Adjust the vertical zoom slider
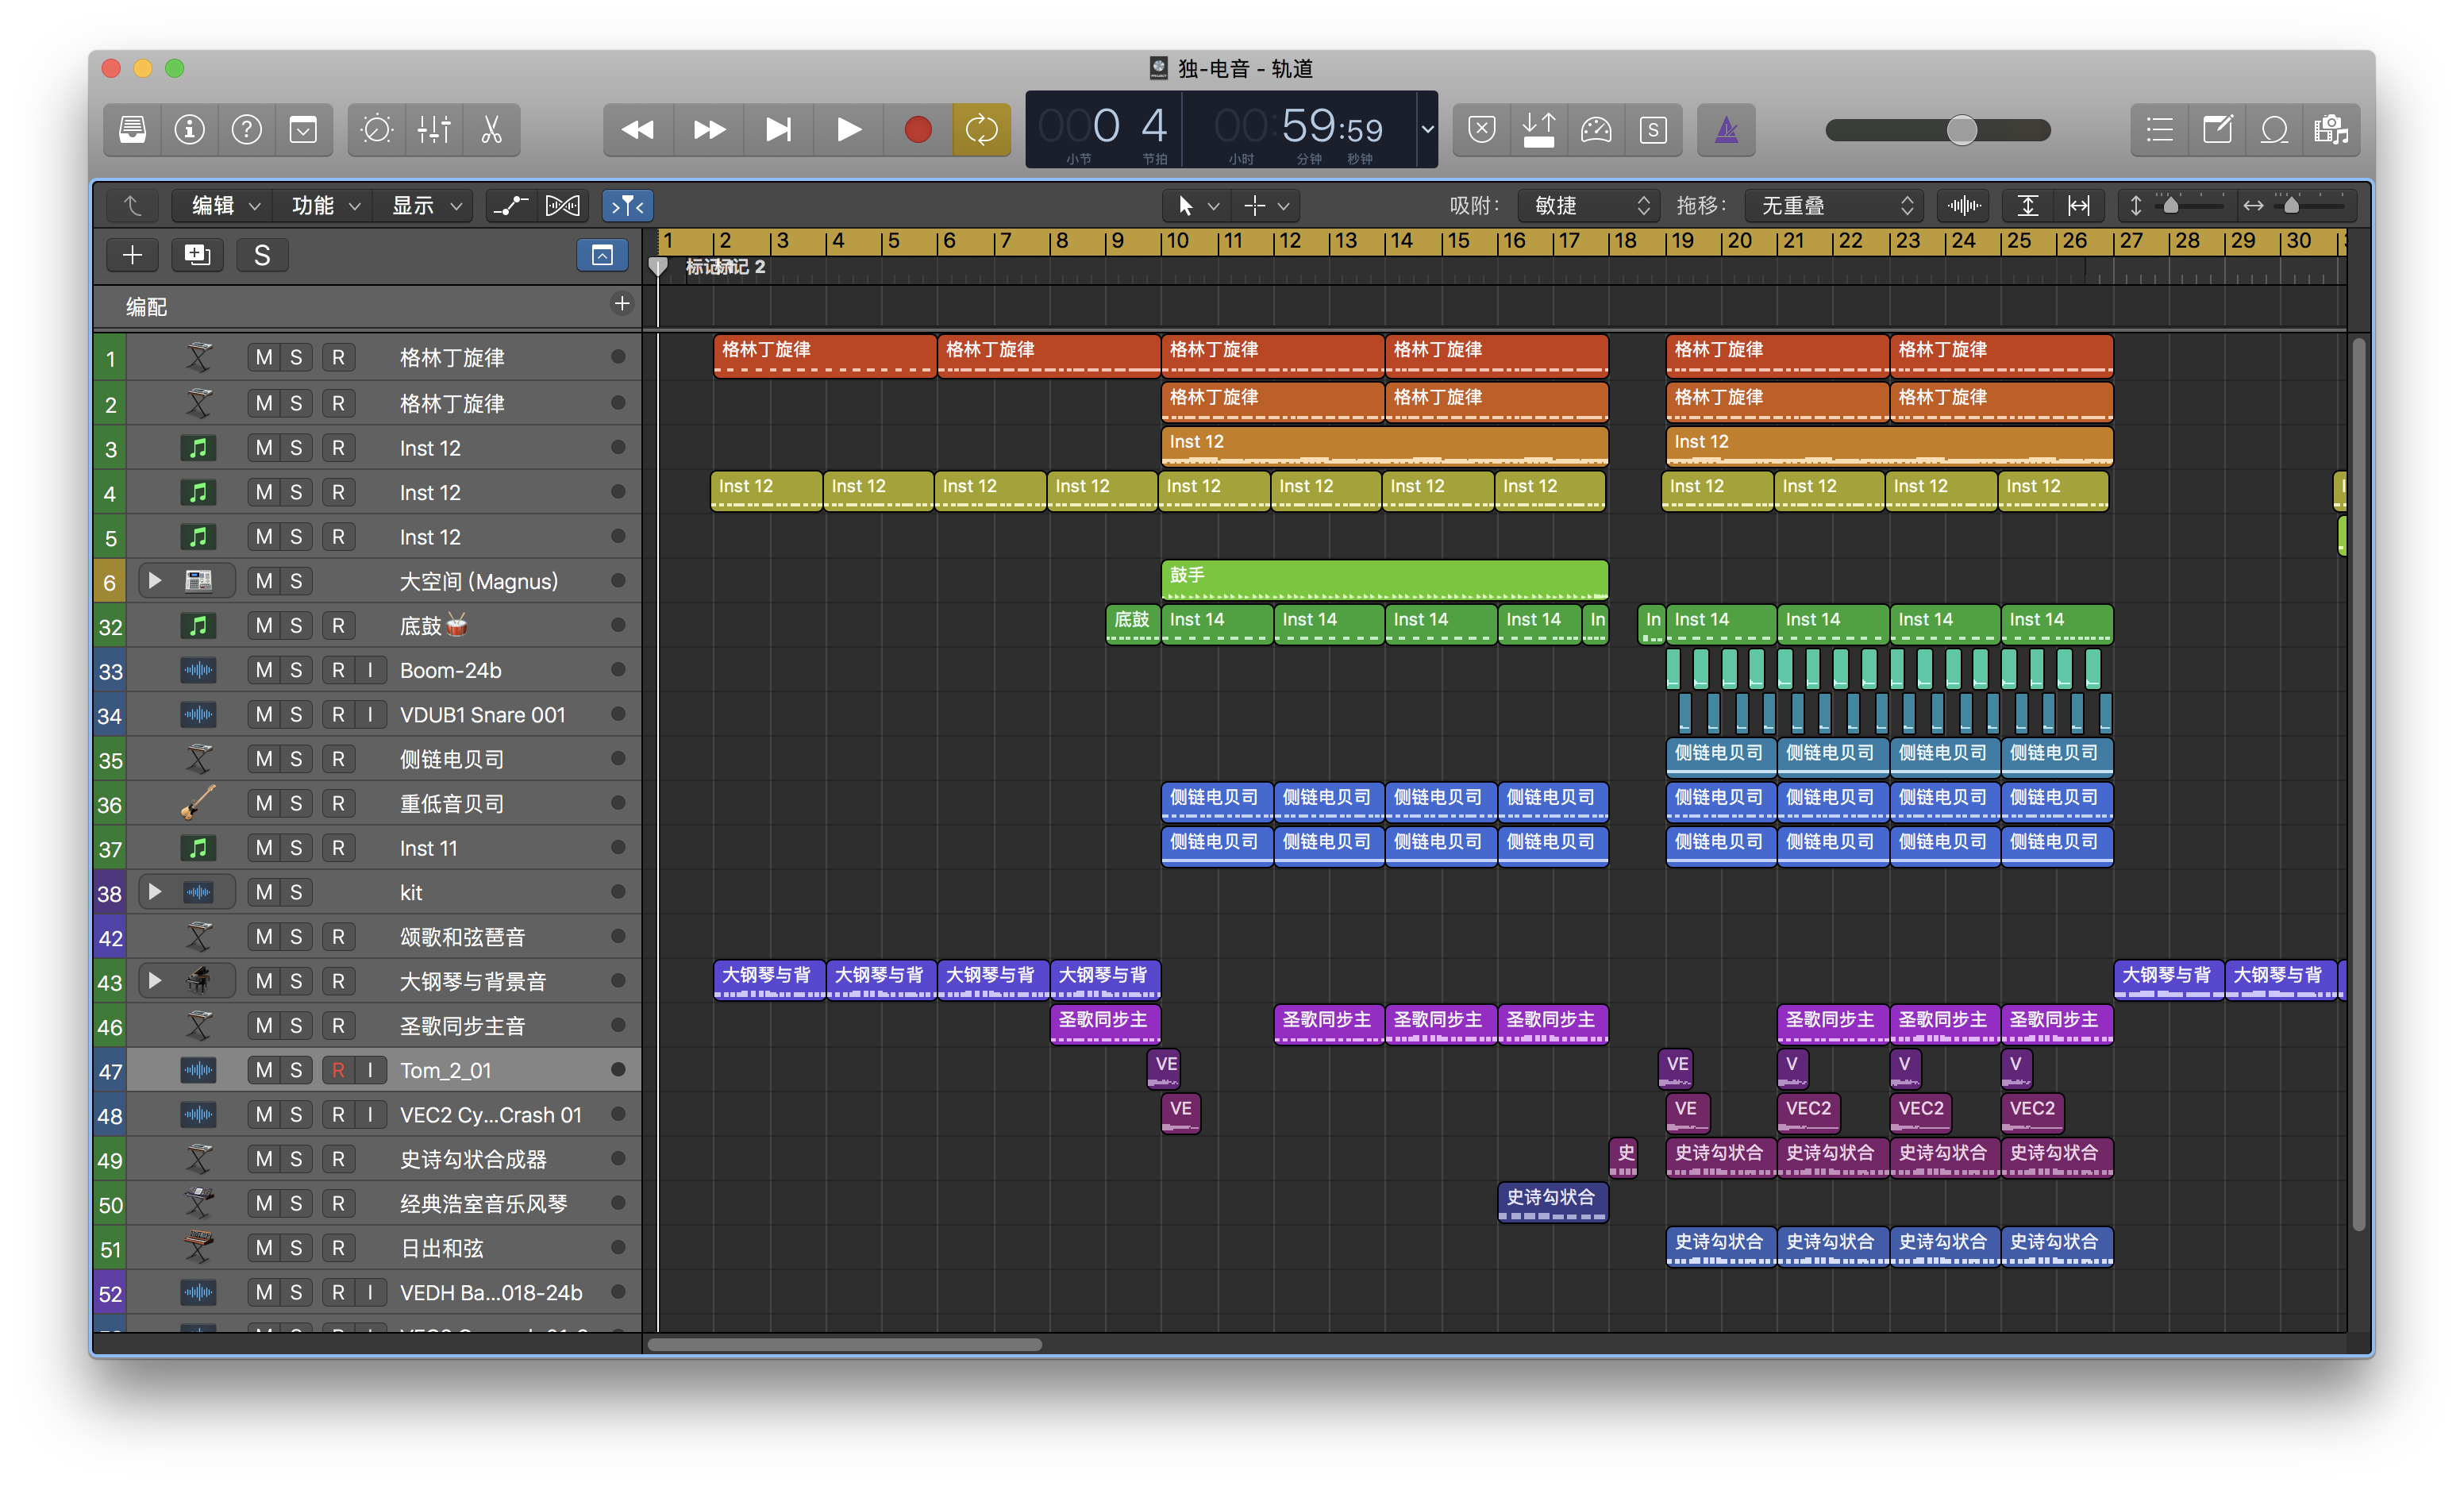Image resolution: width=2464 pixels, height=1486 pixels. pos(2170,206)
